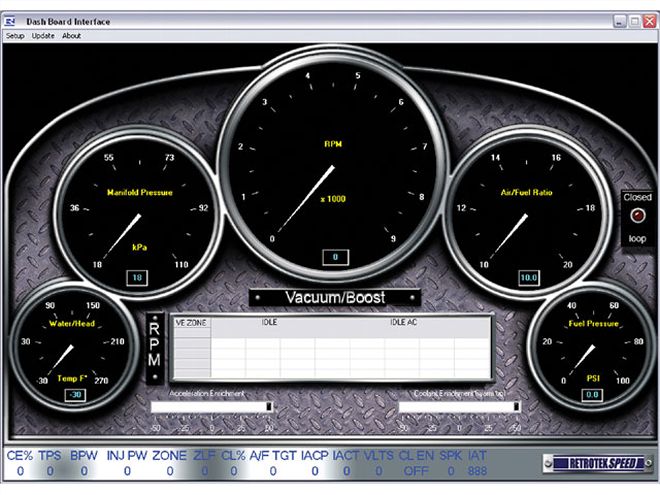
Task: Close the Dash Board Interface window
Action: tap(649, 21)
